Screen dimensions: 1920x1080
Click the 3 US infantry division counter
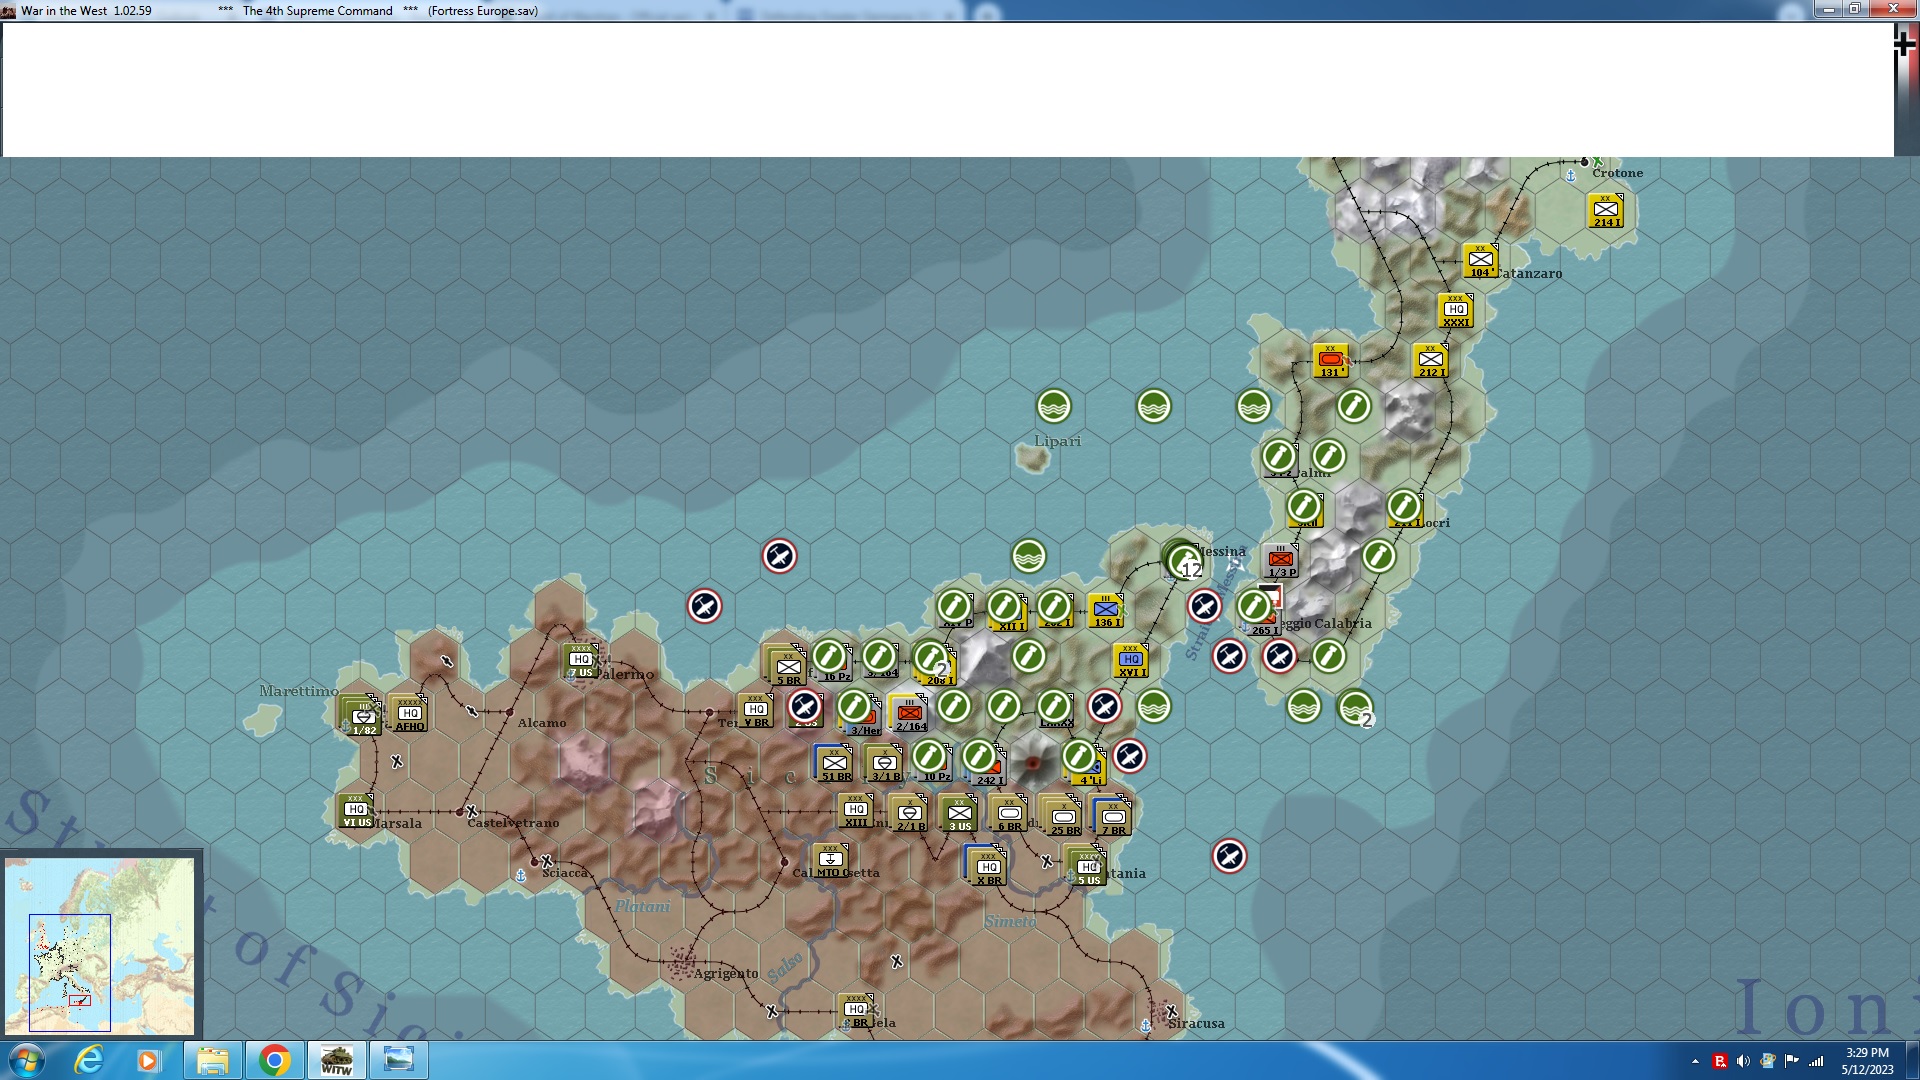point(959,815)
